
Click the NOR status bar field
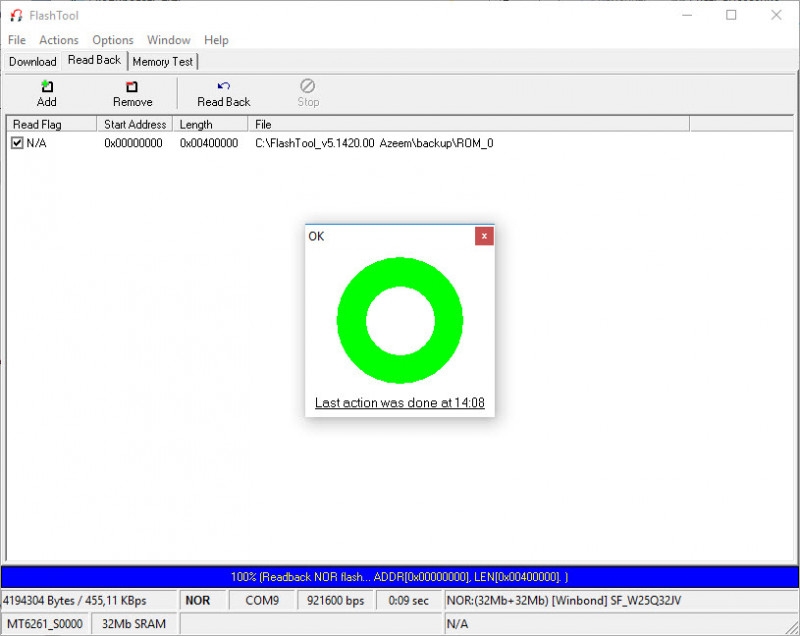(x=202, y=600)
